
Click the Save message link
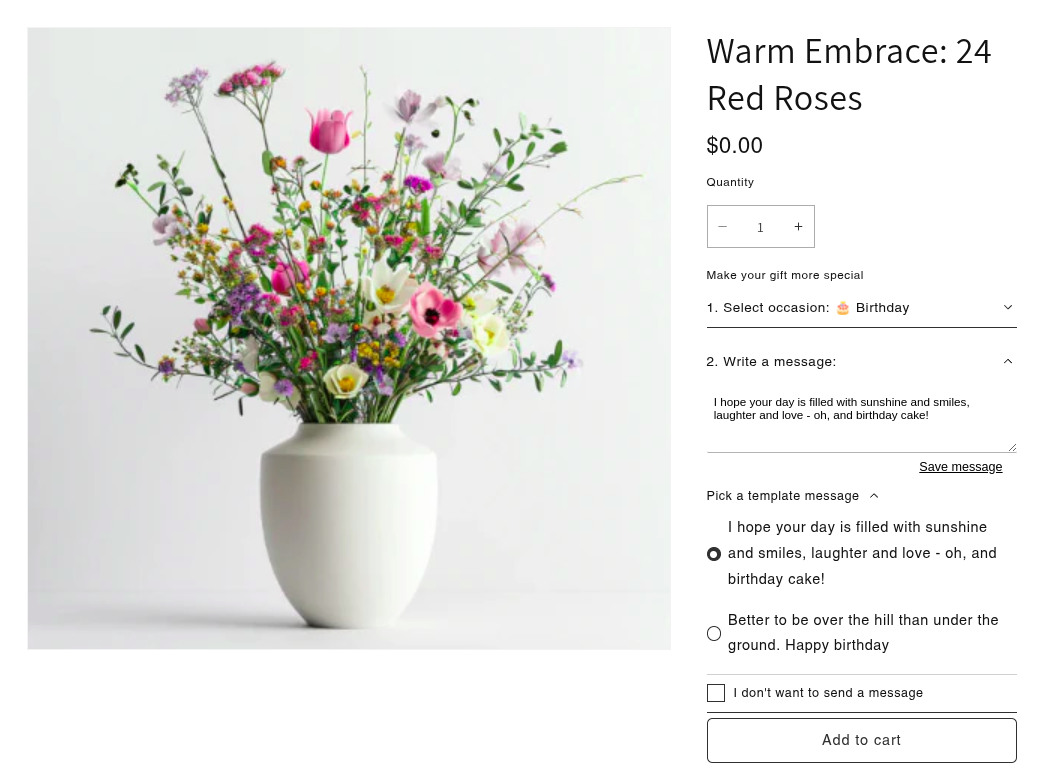(x=960, y=467)
